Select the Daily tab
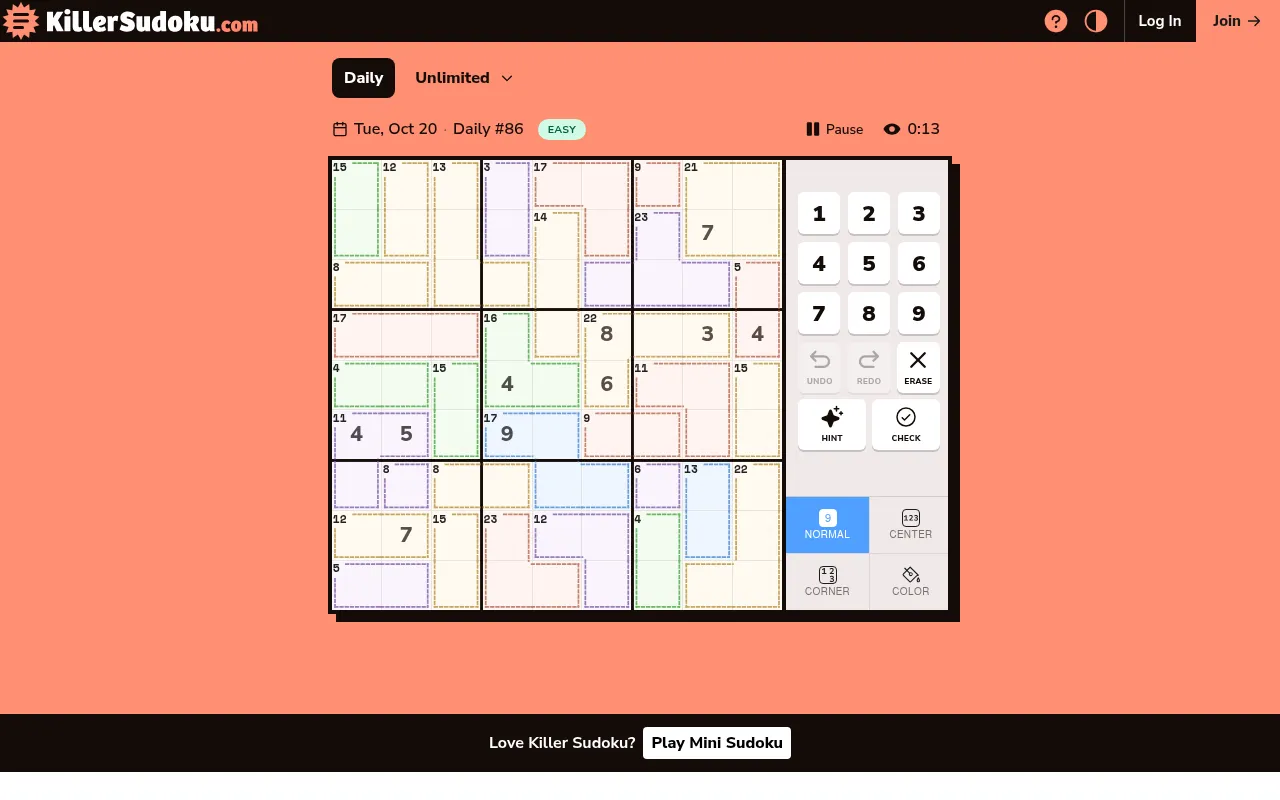 coord(363,78)
